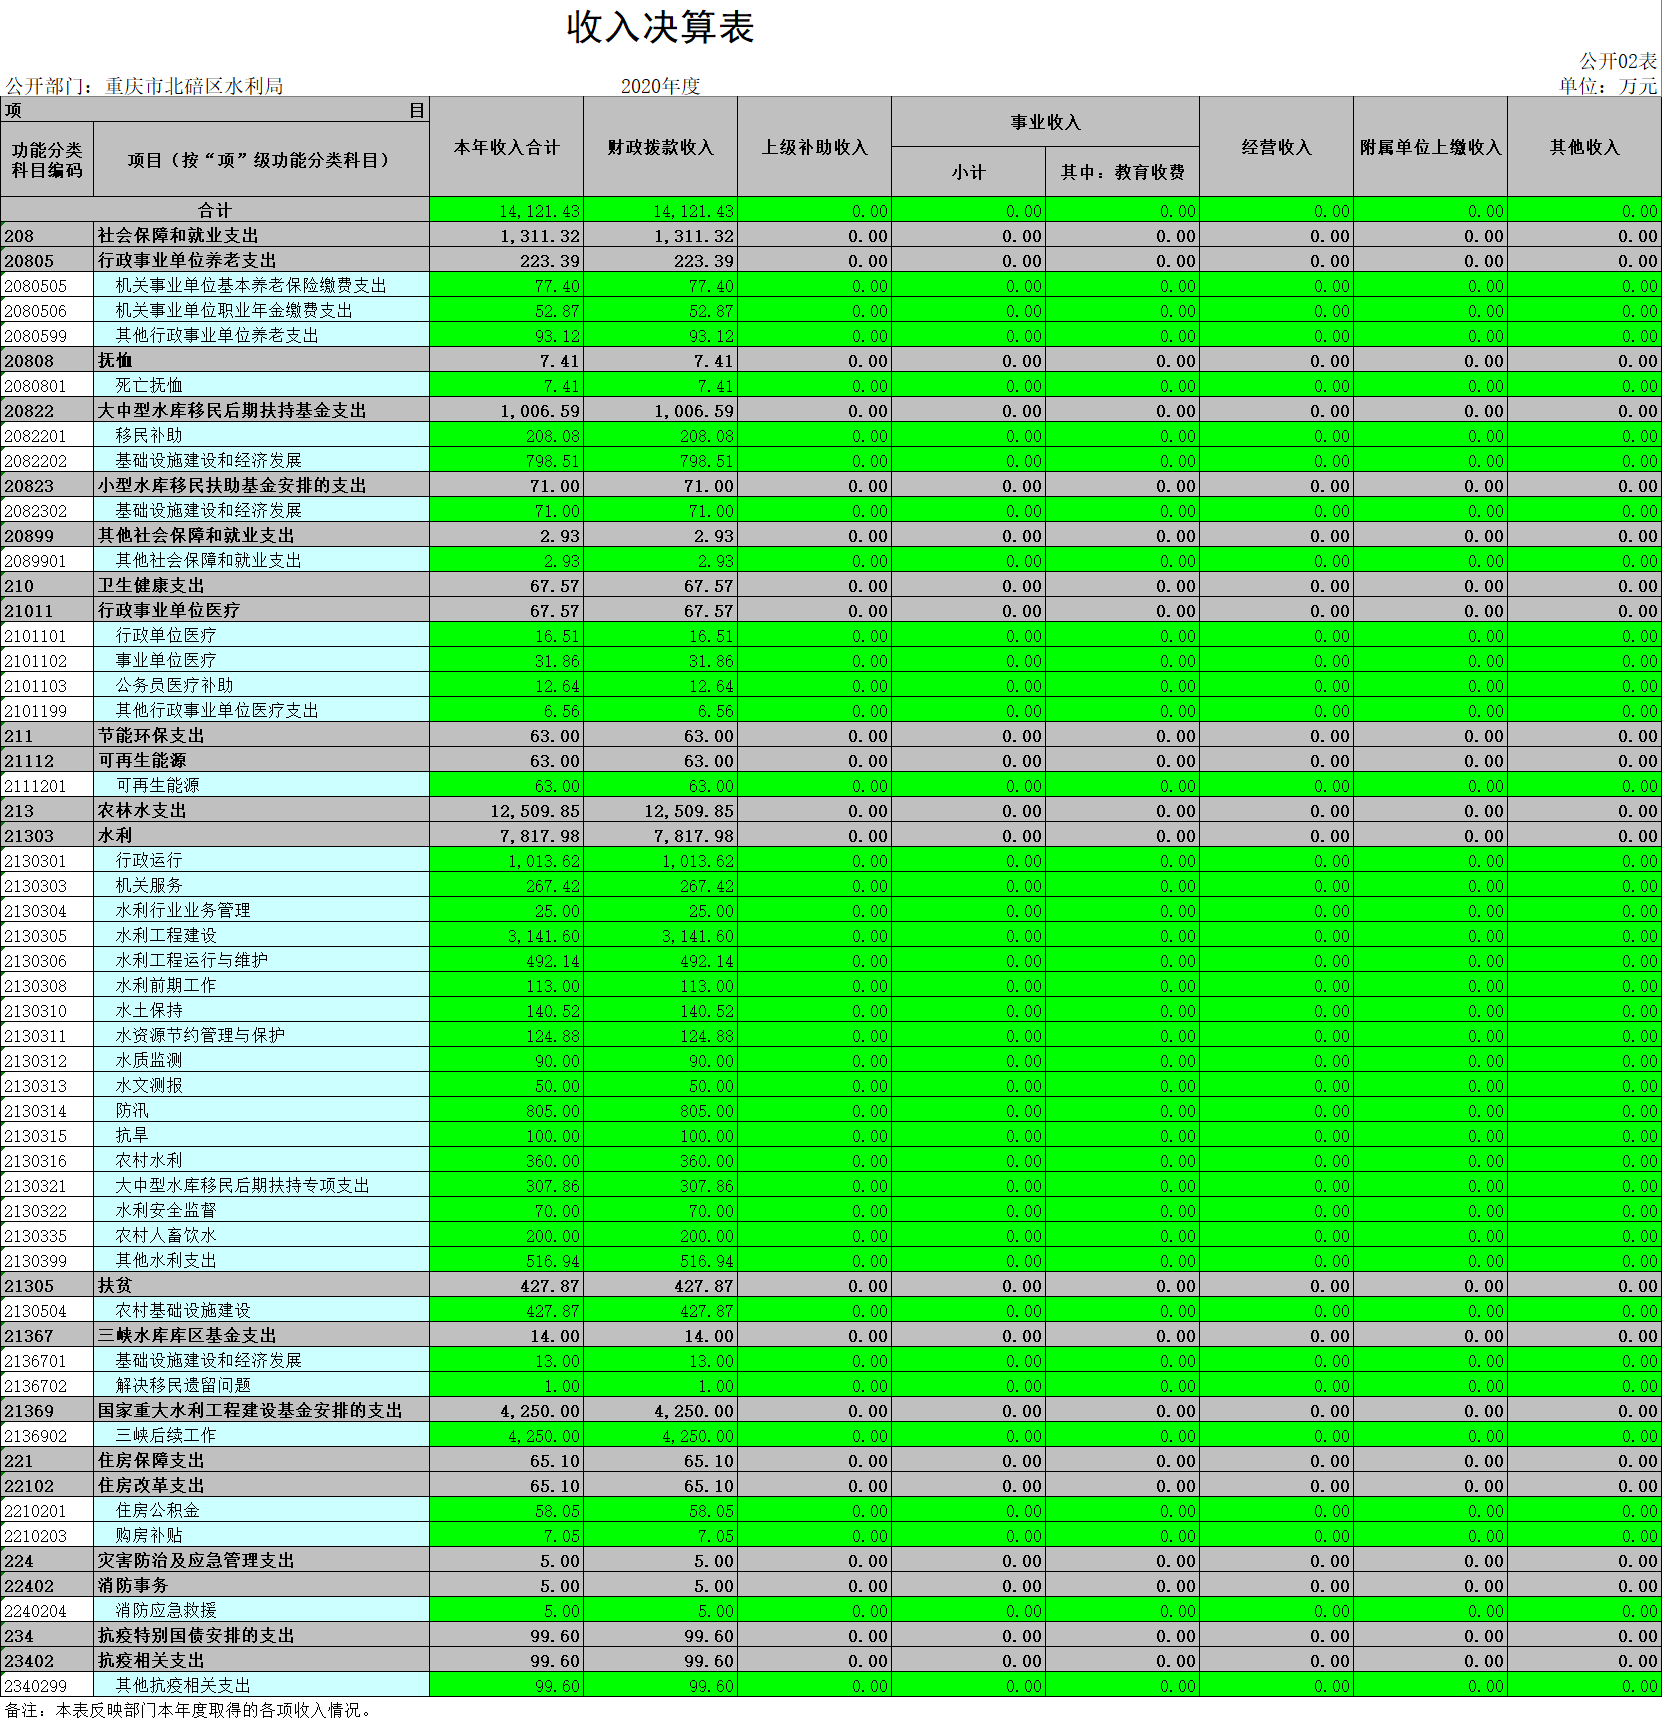
Task: Select the "三峡水库库区基金支出" row name
Action: click(x=187, y=1335)
